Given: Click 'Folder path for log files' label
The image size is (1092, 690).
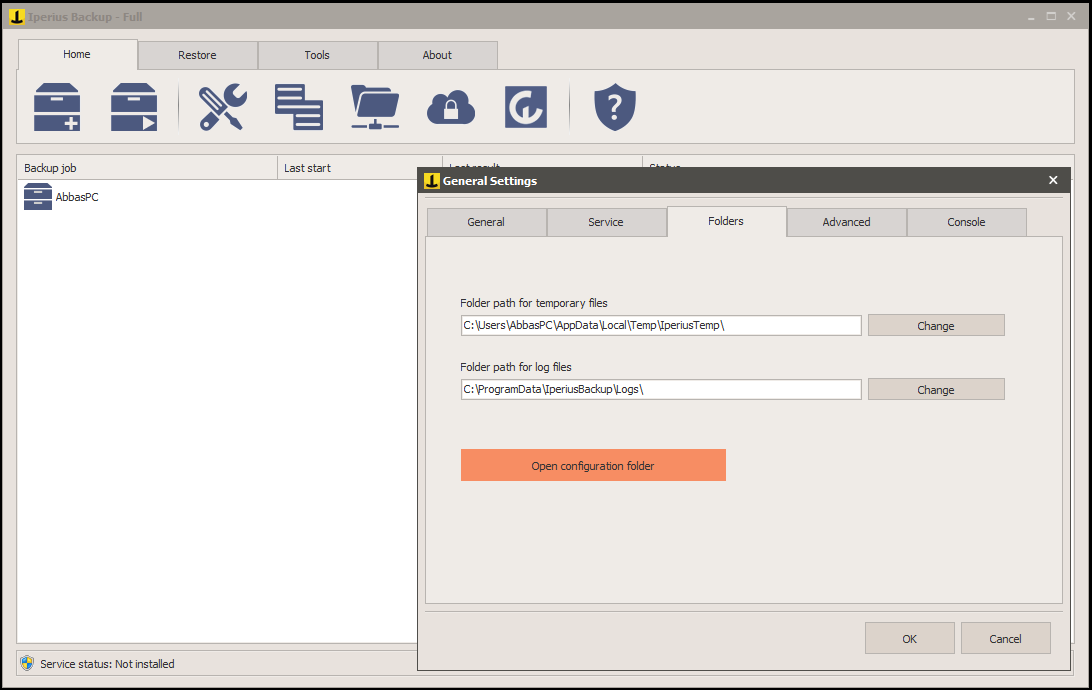Looking at the screenshot, I should [515, 367].
